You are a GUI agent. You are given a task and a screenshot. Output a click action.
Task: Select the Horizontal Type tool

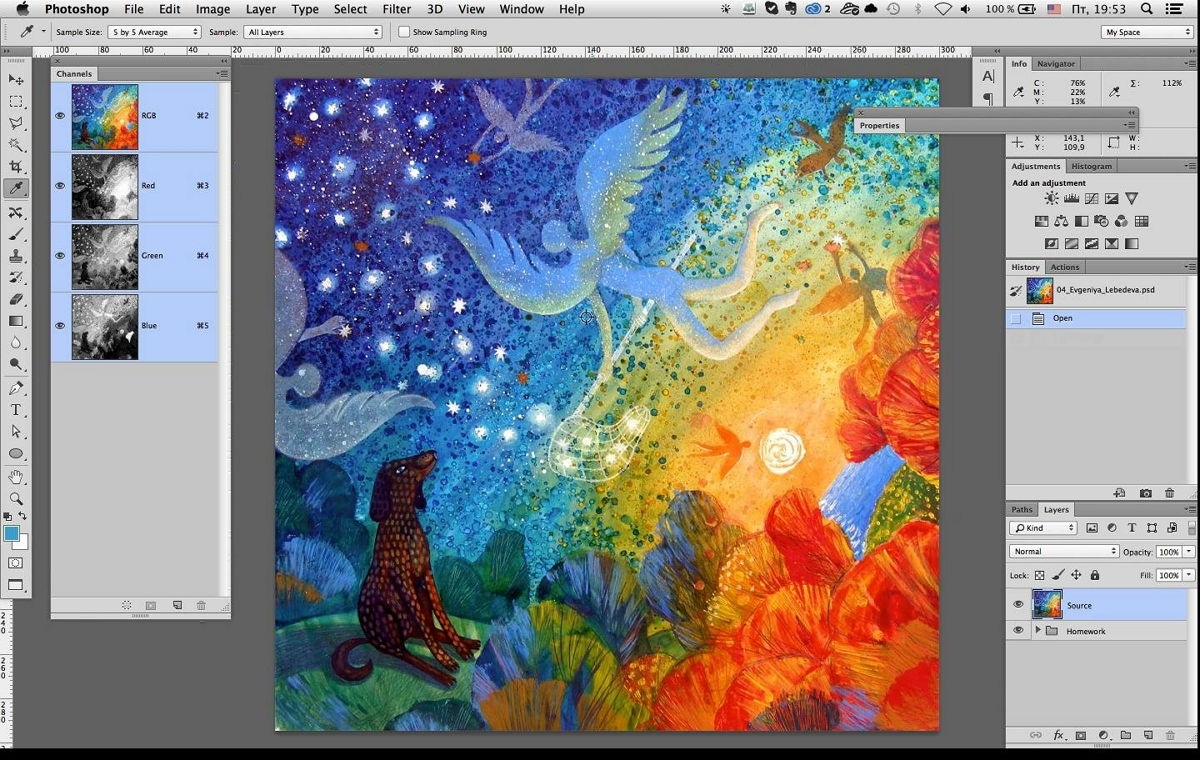[x=16, y=410]
